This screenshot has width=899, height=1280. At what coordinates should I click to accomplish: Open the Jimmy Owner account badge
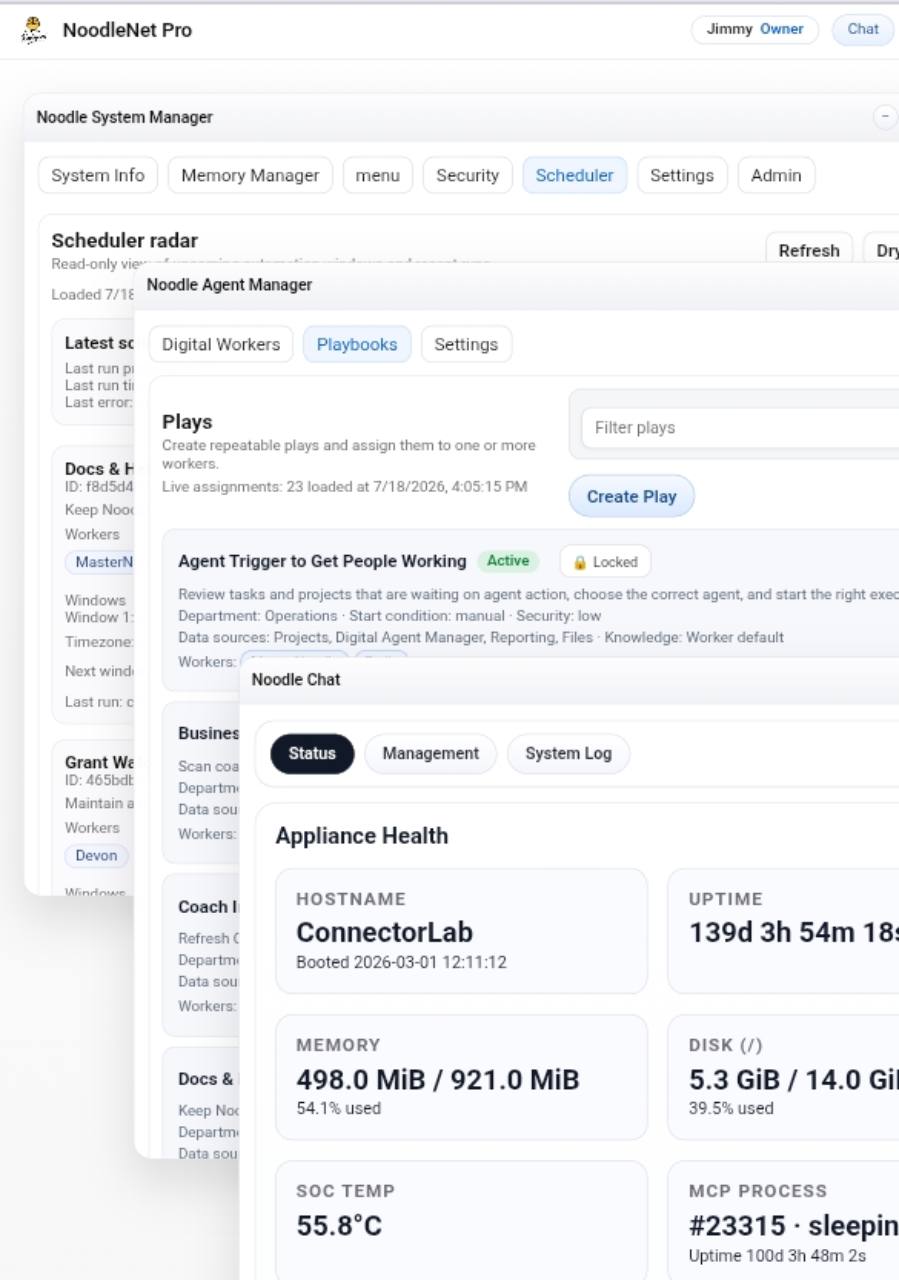point(755,29)
